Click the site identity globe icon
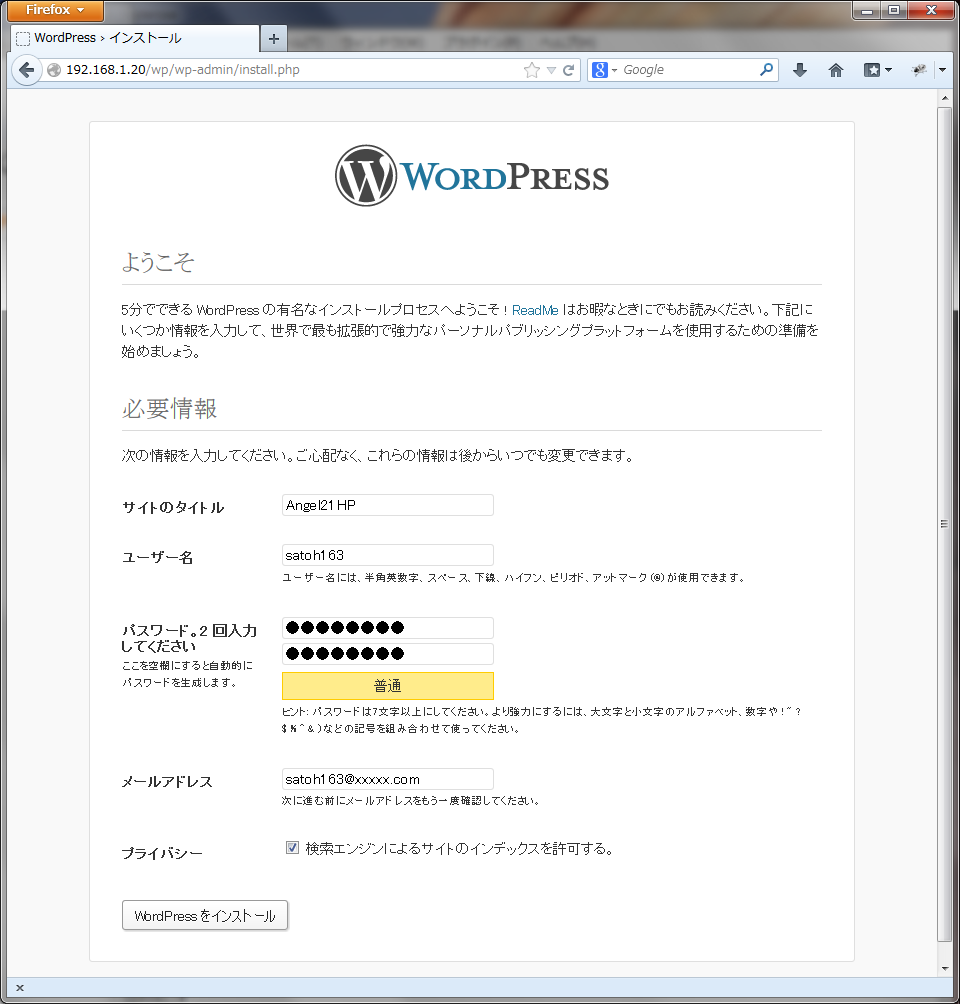The width and height of the screenshot is (960, 1004). coord(54,70)
